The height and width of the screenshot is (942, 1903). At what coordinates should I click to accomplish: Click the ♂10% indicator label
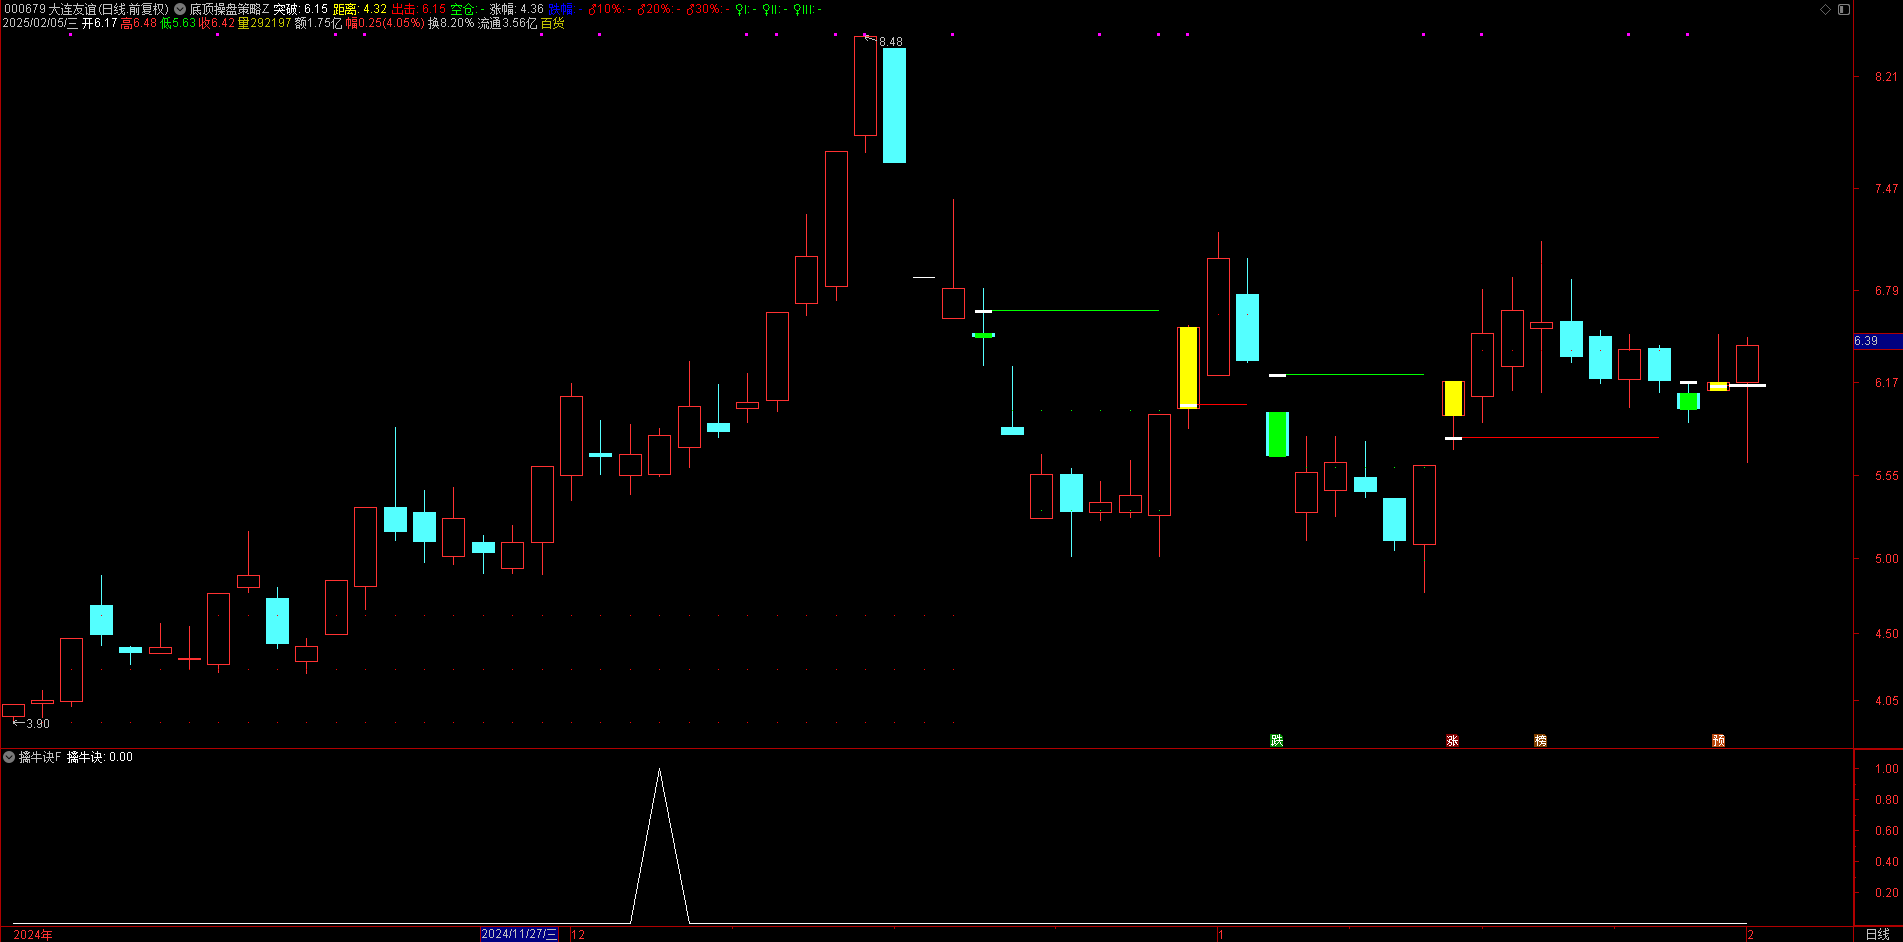[608, 9]
